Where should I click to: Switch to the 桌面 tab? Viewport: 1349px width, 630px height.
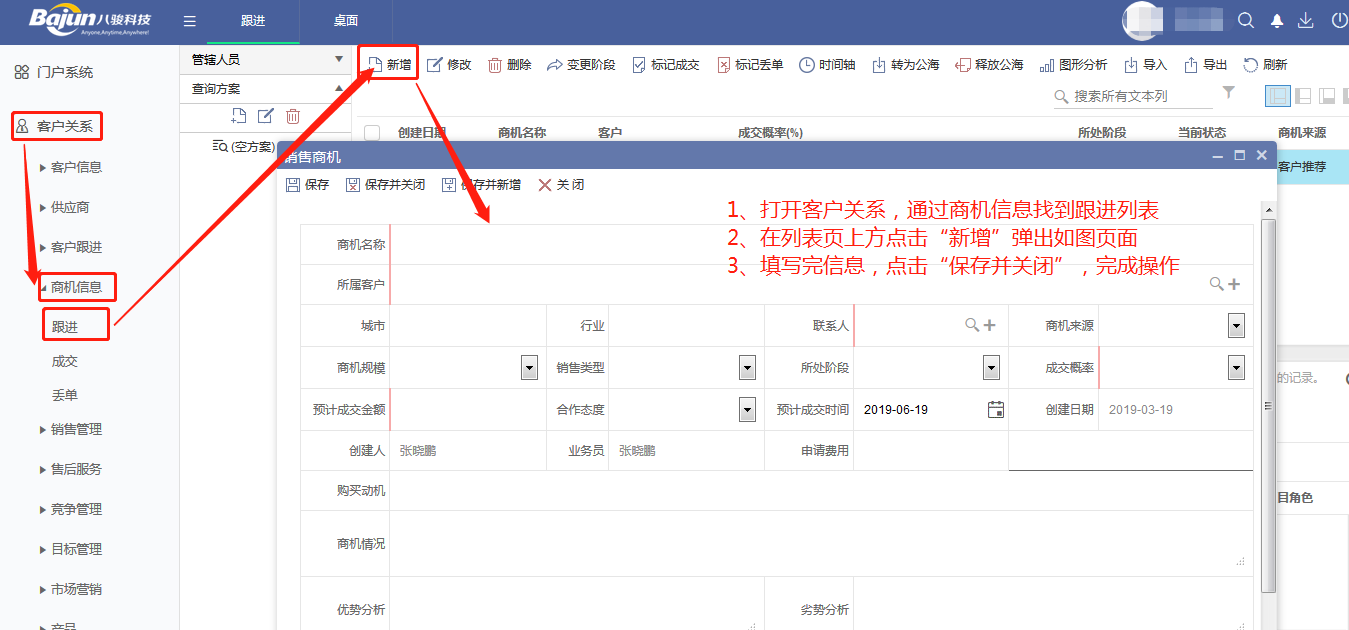(346, 21)
